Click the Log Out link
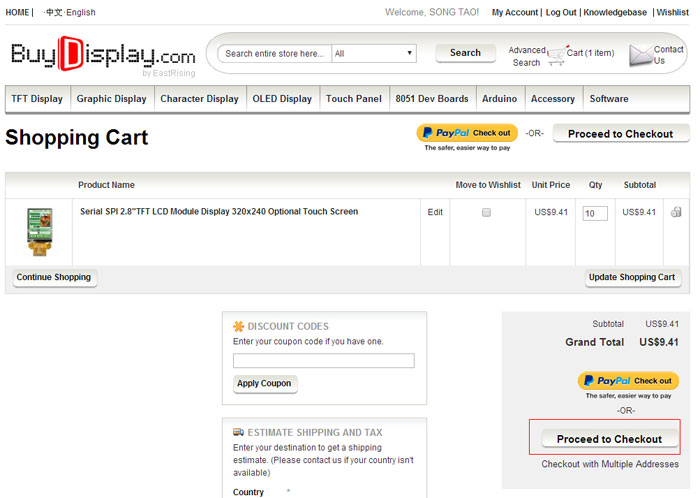This screenshot has height=498, width=700. tap(561, 12)
